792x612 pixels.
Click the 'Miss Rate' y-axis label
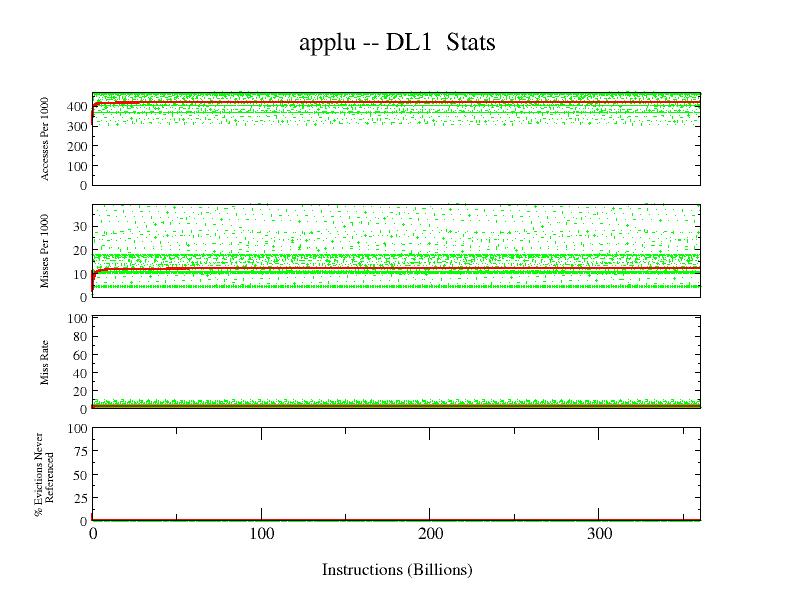[45, 362]
